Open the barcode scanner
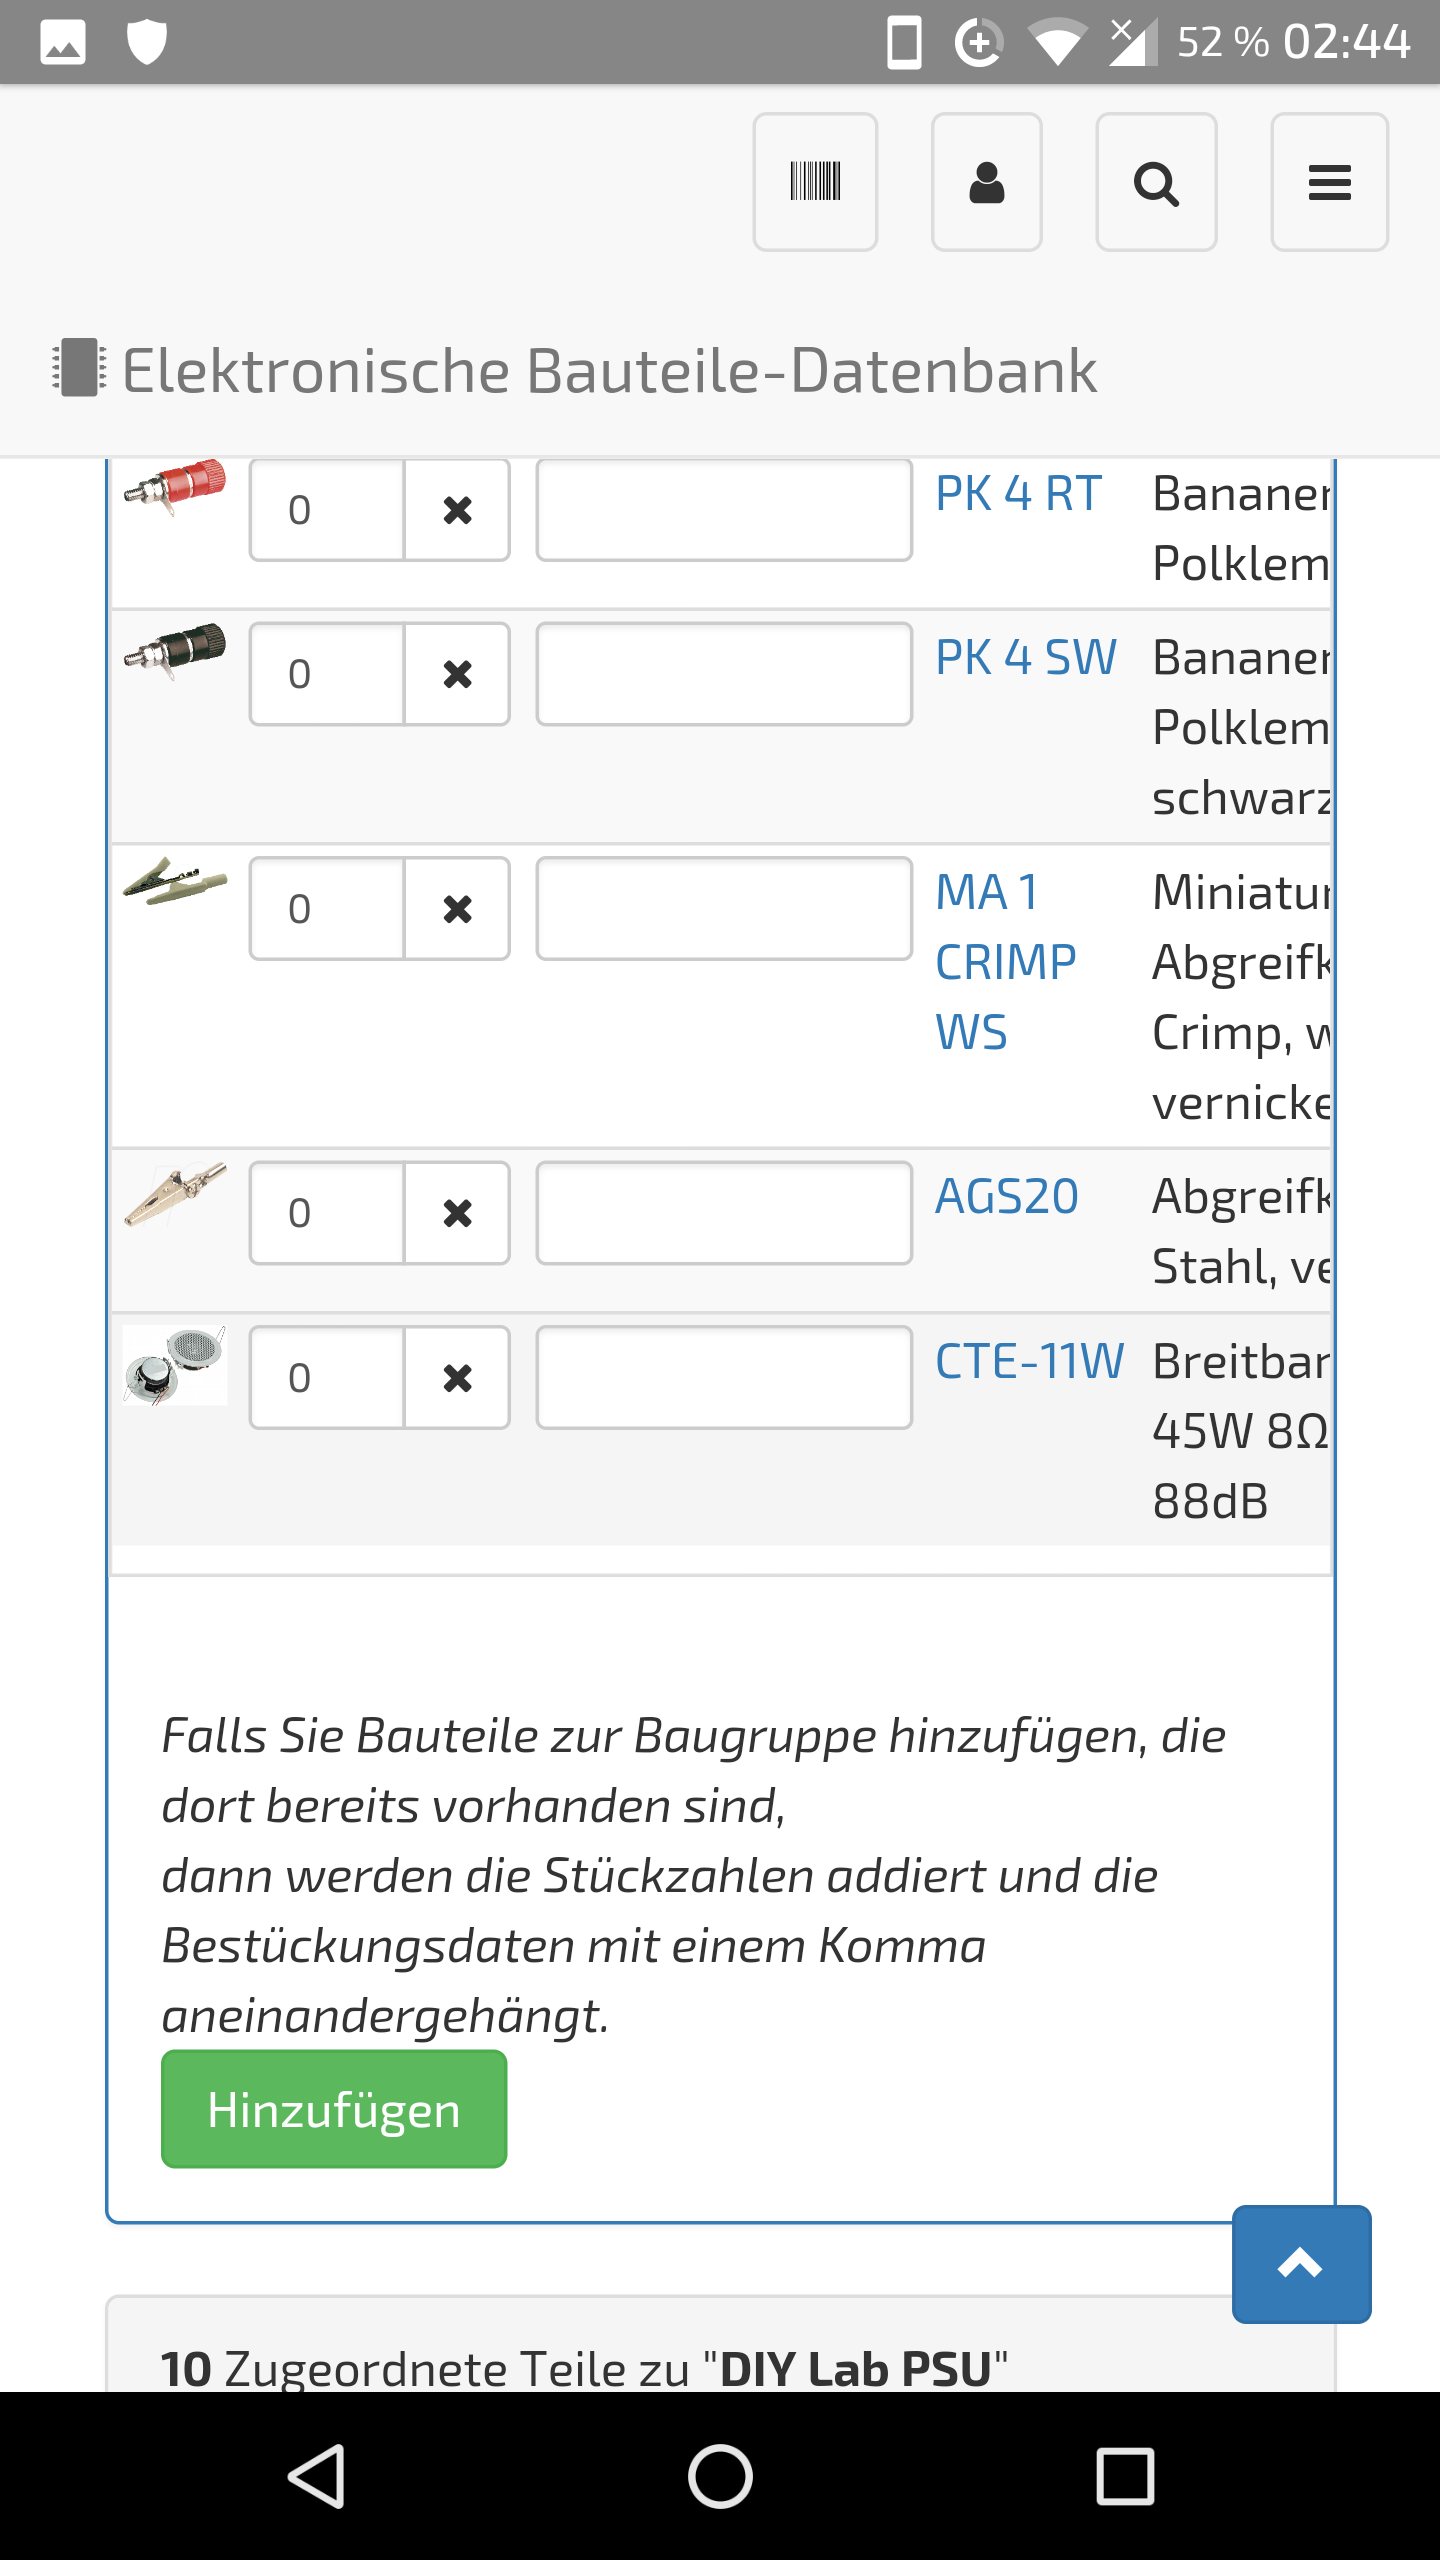1440x2560 pixels. (815, 182)
